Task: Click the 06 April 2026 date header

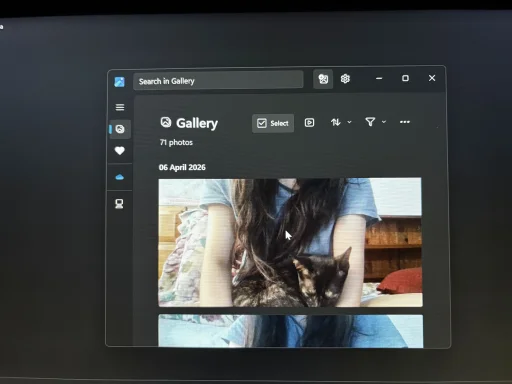Action: click(182, 167)
